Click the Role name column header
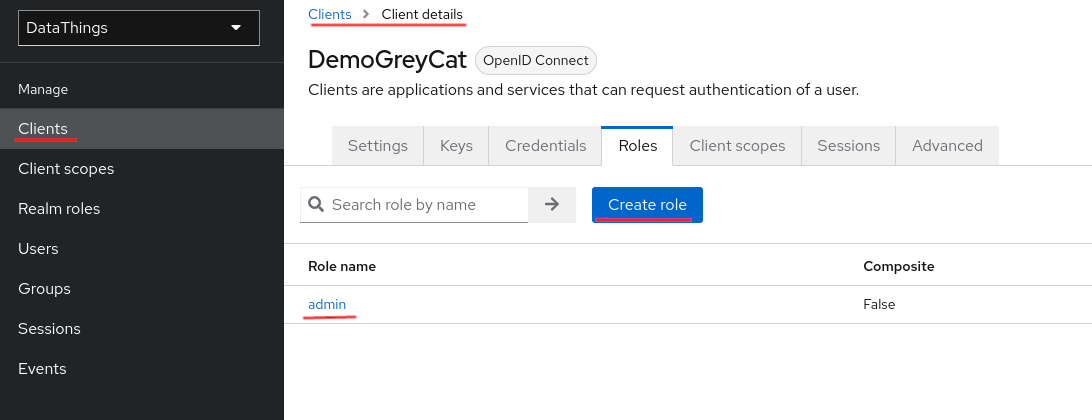Screen dimensions: 1092x420 pos(342,266)
